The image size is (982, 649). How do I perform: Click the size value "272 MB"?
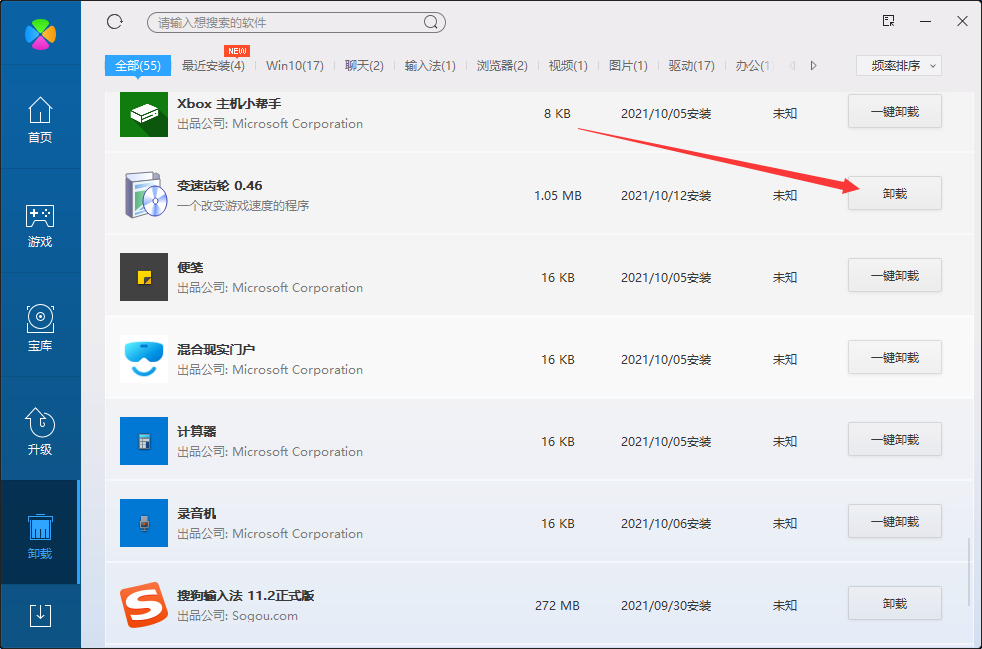coord(557,606)
